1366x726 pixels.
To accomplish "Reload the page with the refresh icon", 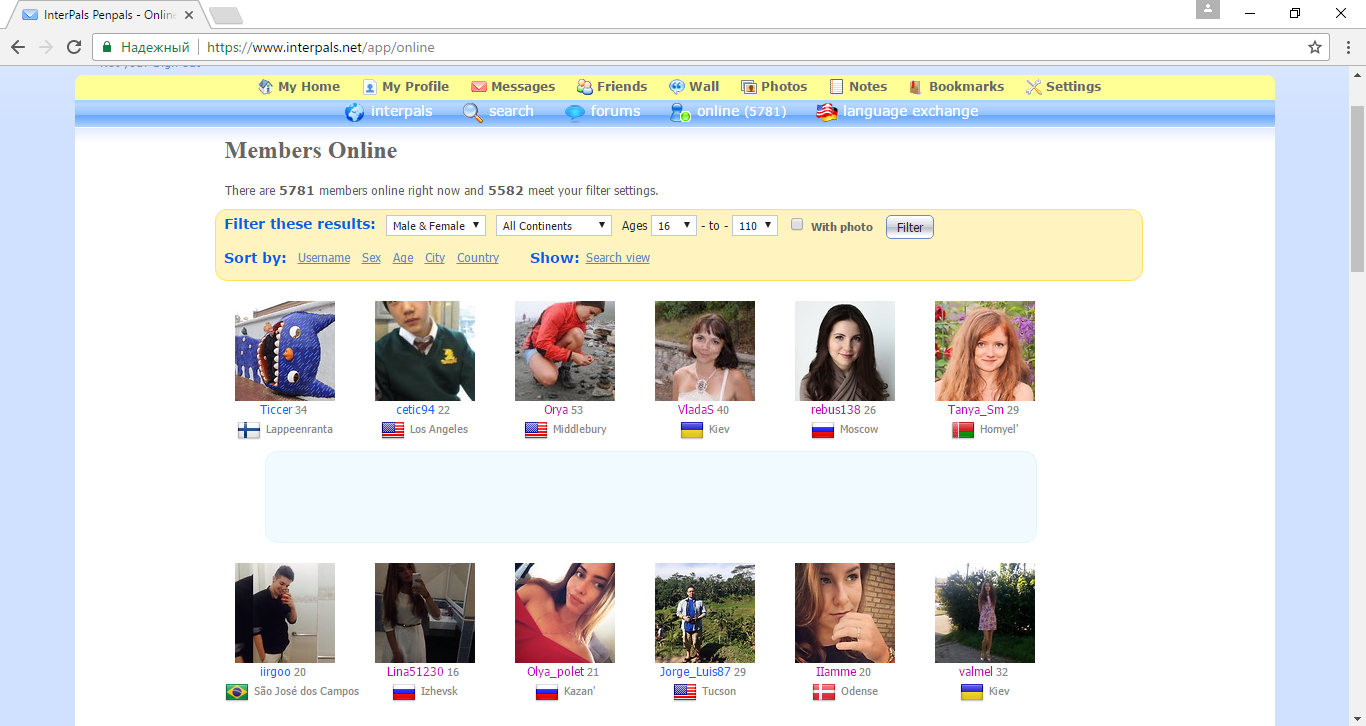I will coord(74,47).
